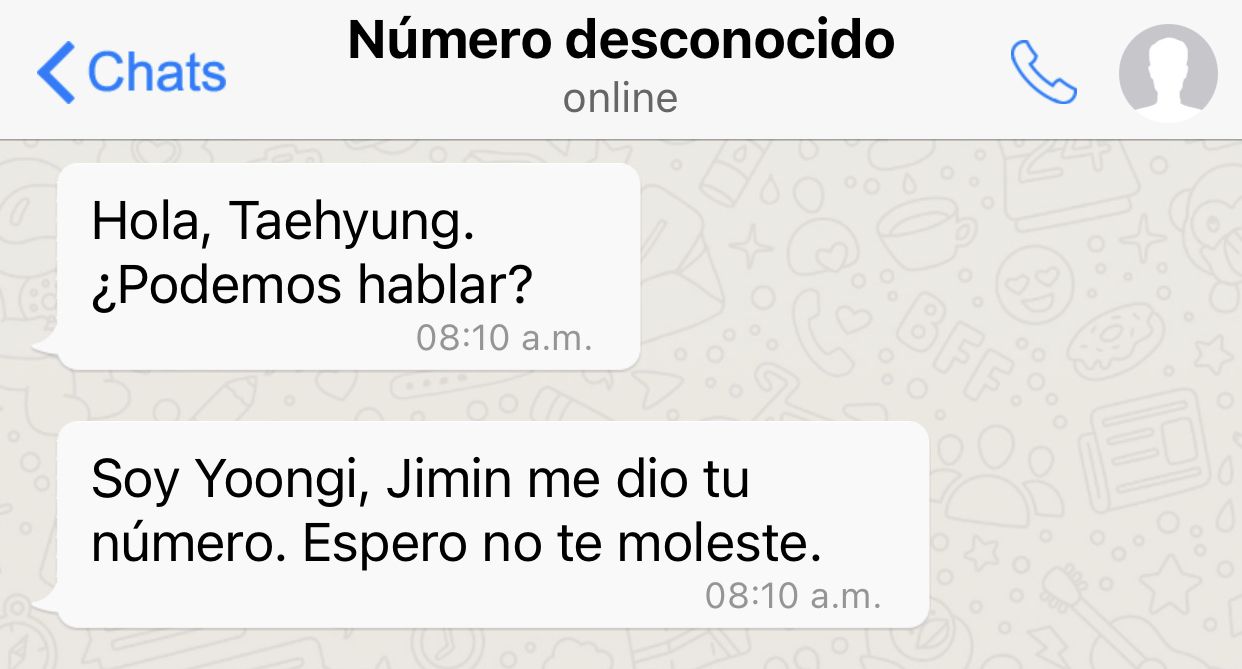Tap the text '¿Podemos hablar?'

coord(312,287)
